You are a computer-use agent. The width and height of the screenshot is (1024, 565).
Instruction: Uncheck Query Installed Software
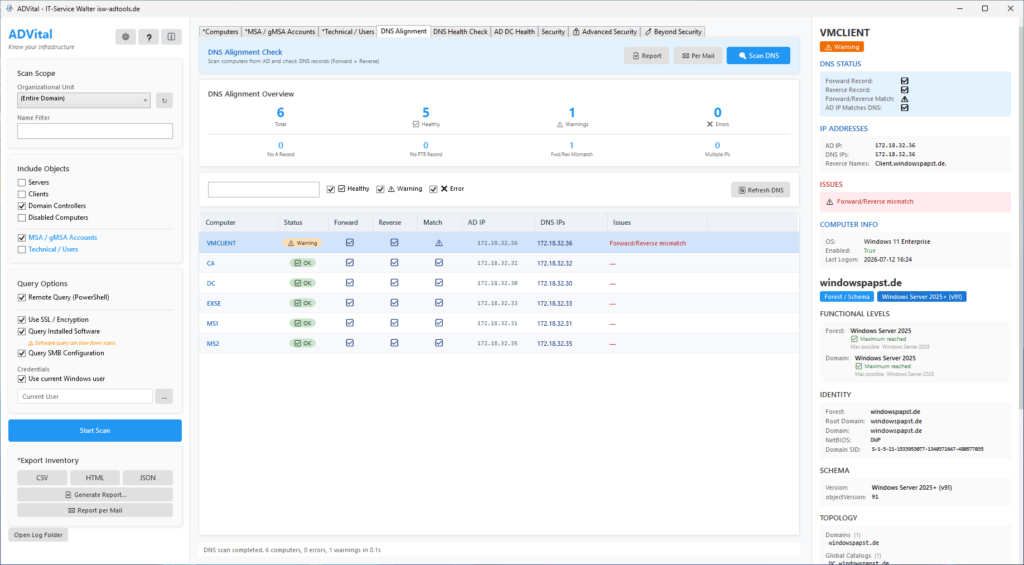click(x=22, y=332)
